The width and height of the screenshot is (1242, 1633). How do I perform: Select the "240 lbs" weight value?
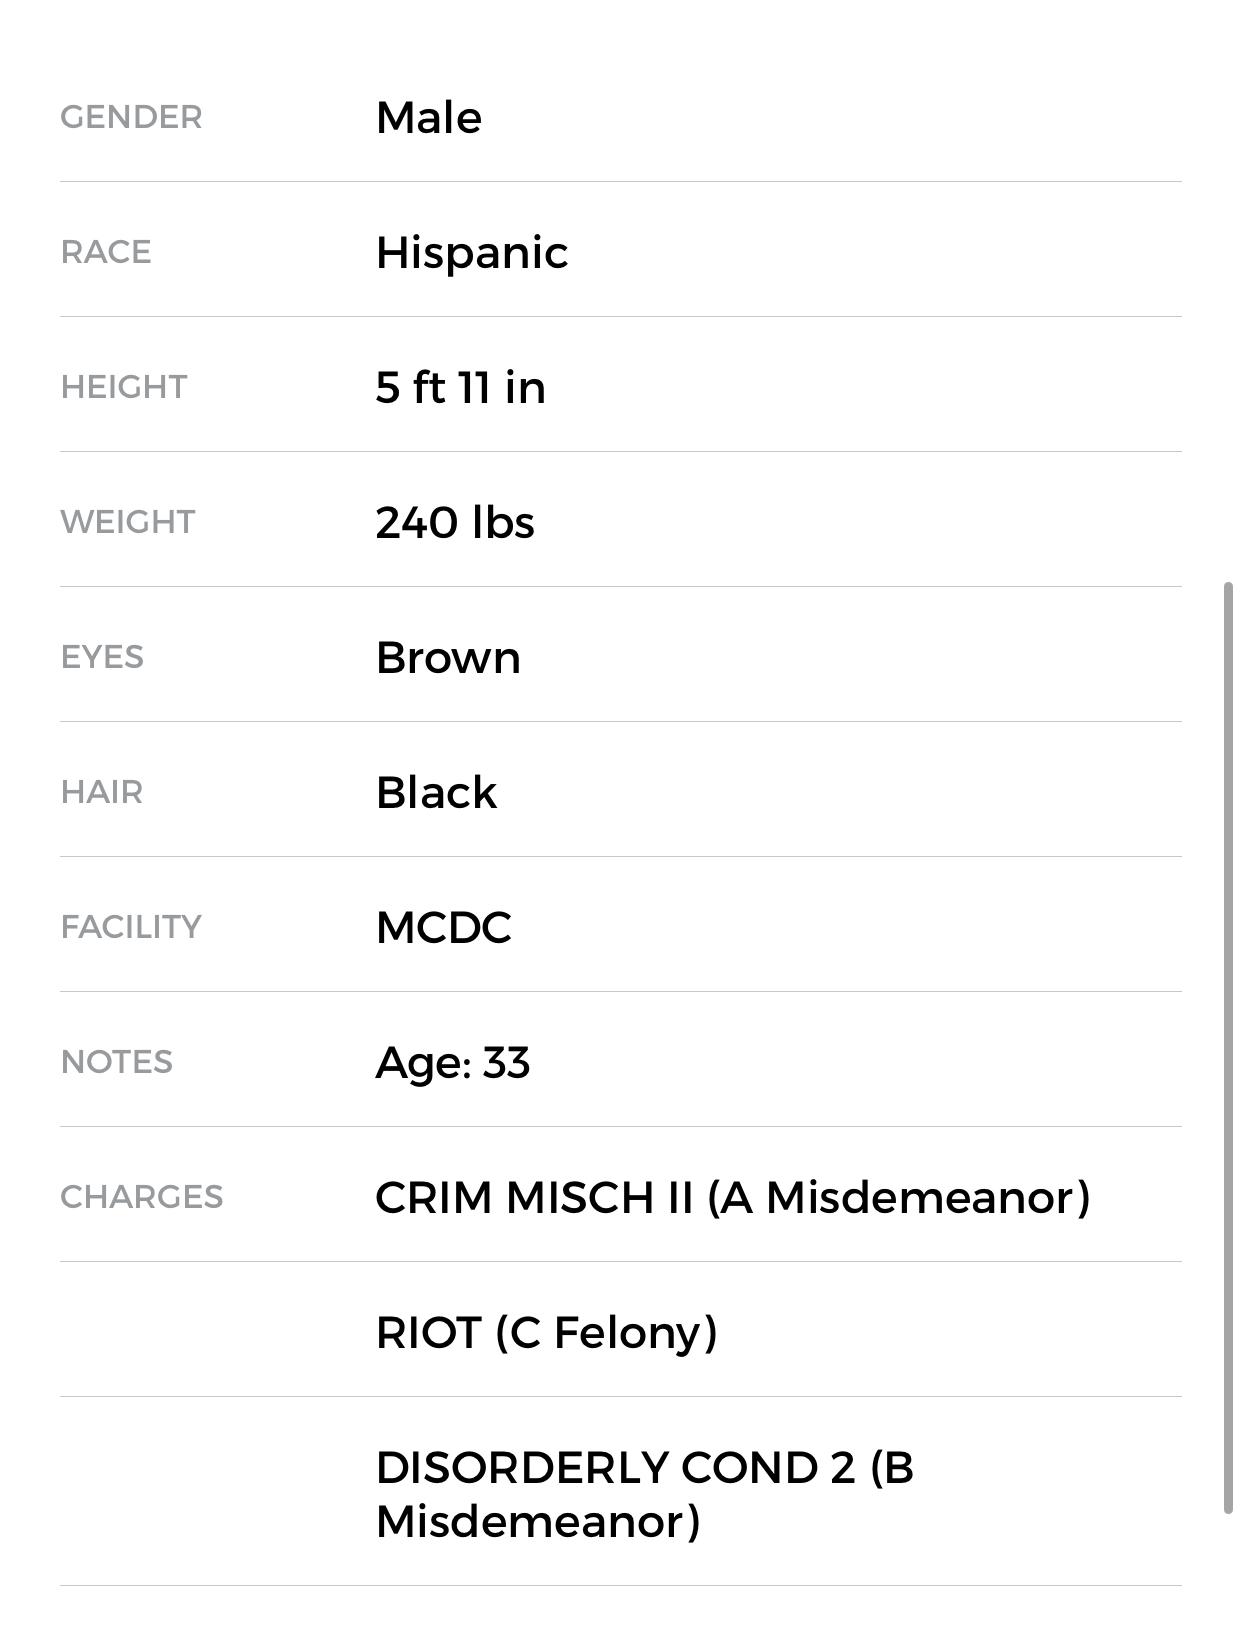[455, 522]
